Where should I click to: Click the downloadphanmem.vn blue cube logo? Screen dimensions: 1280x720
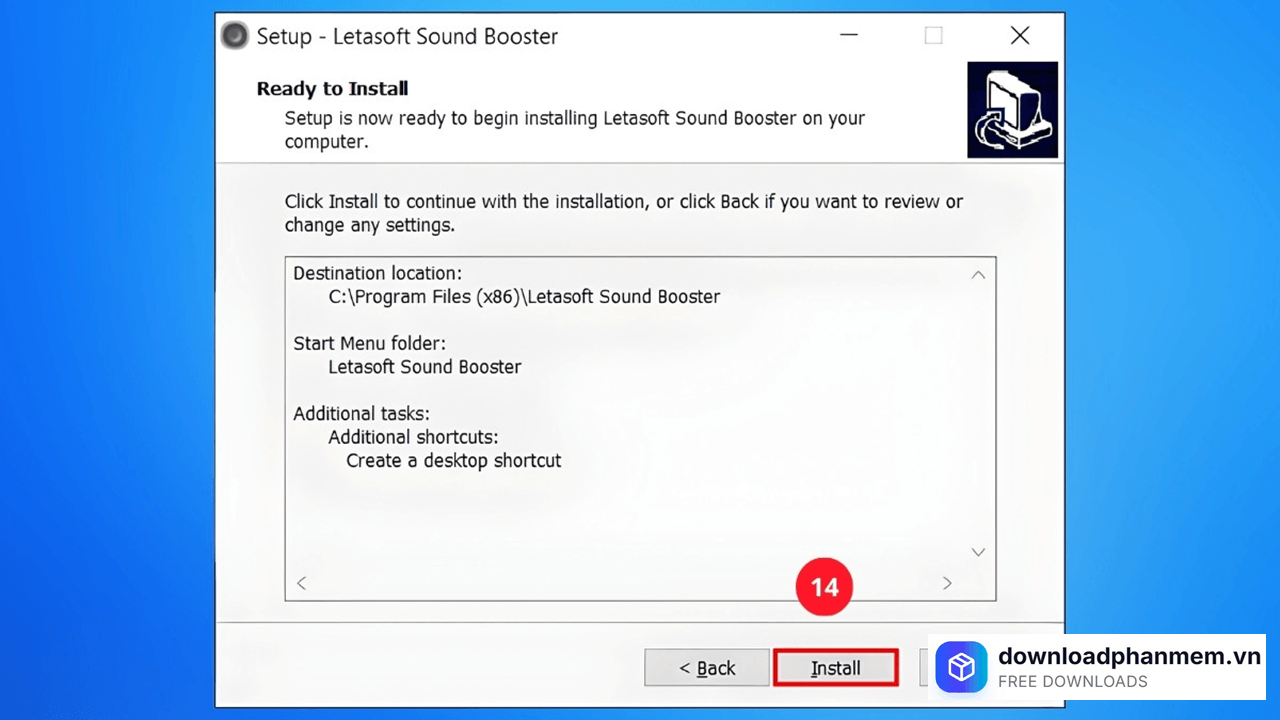(961, 666)
